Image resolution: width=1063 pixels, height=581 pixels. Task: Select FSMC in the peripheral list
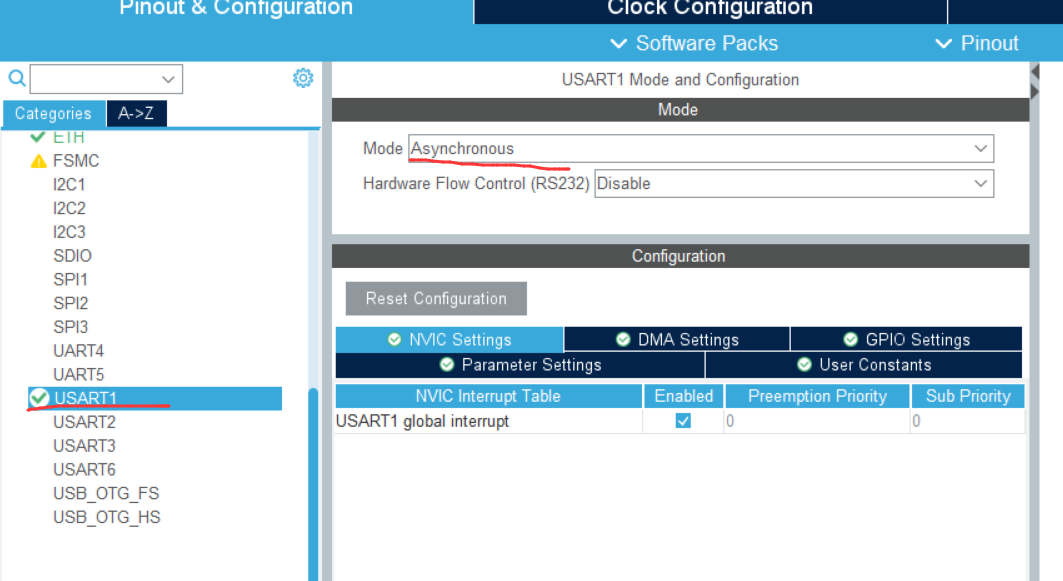point(76,161)
